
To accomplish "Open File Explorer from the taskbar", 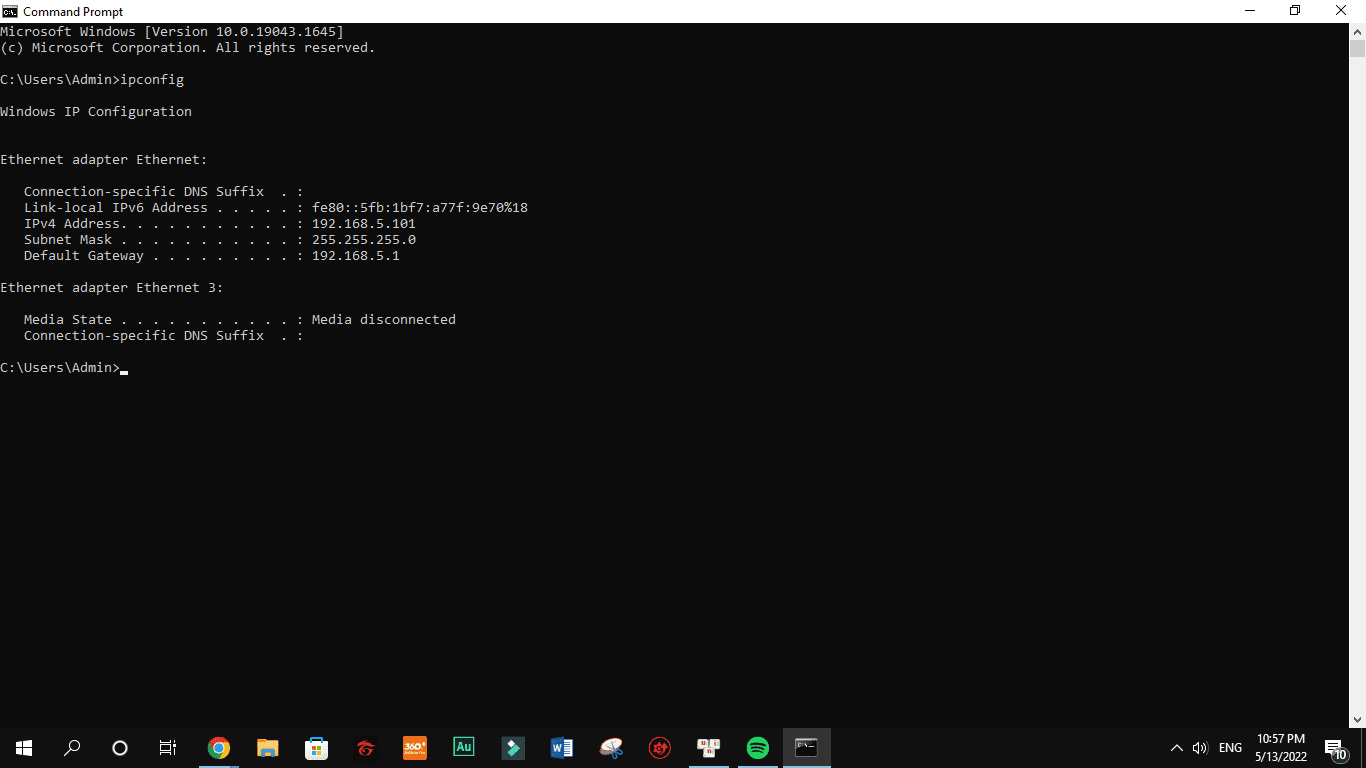I will click(x=268, y=747).
